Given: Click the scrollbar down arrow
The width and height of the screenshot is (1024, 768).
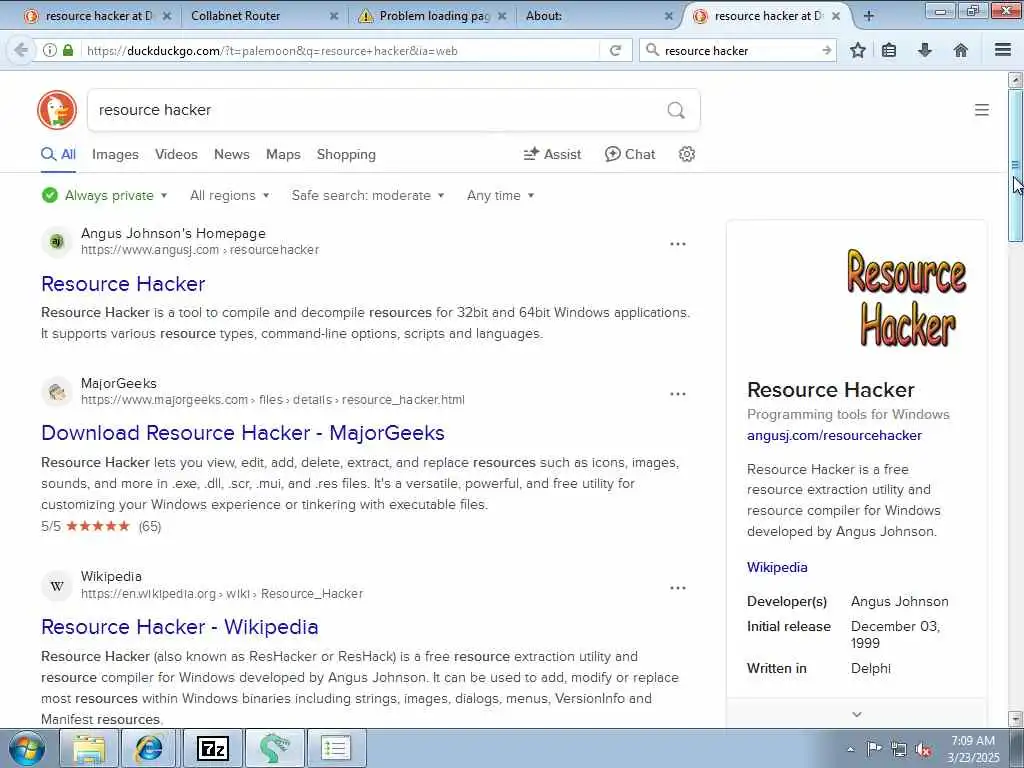Looking at the screenshot, I should coord(1016,719).
